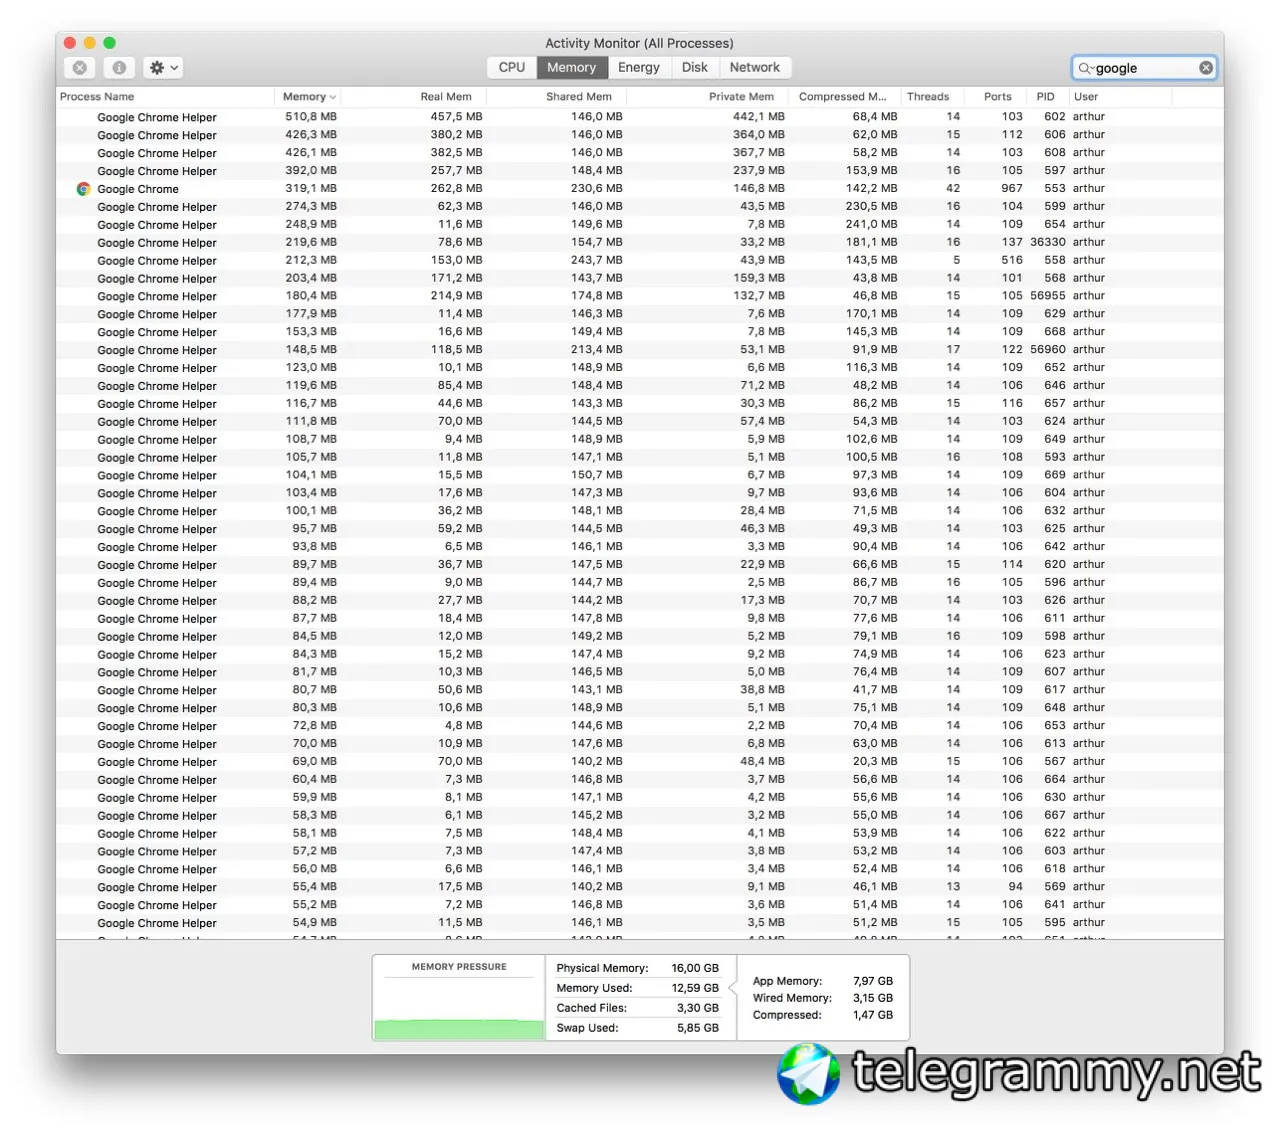Switch to the CPU tab
The image size is (1280, 1134).
point(512,67)
